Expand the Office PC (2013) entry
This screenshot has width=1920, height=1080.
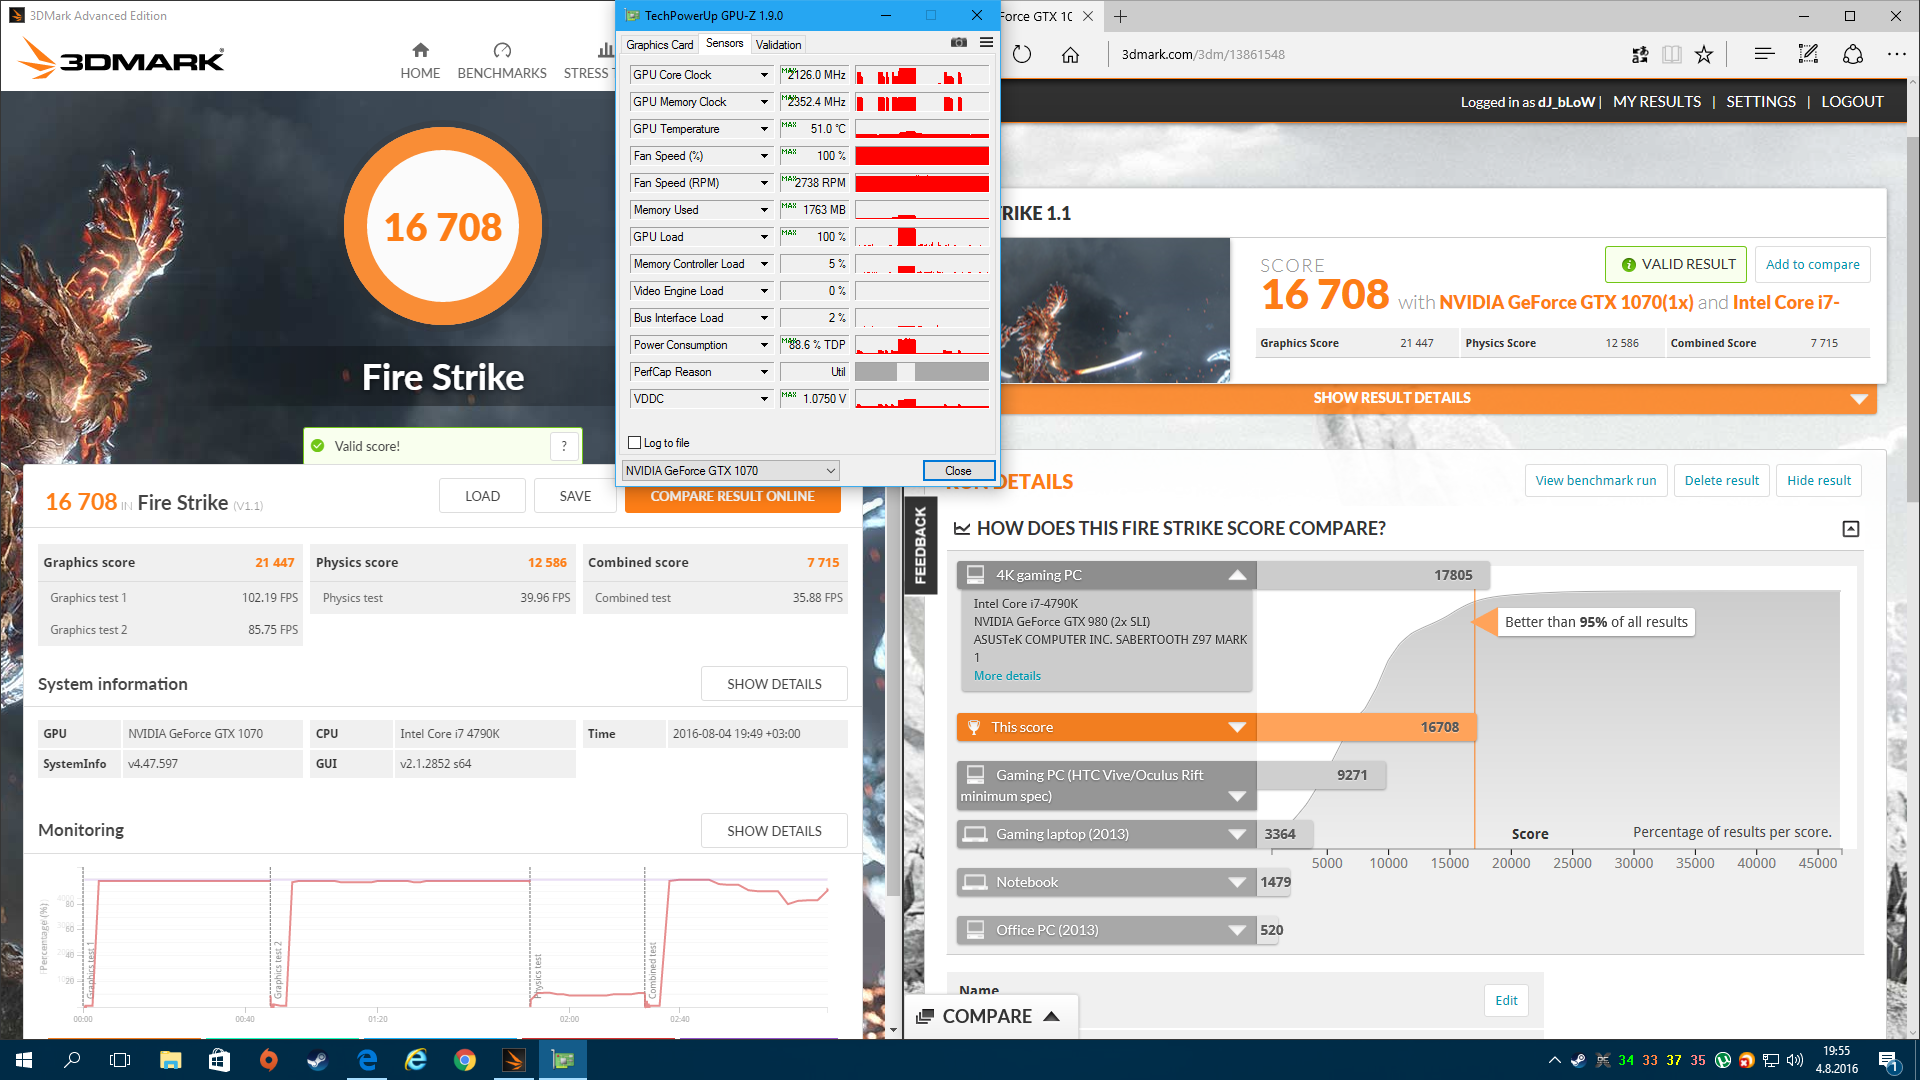(x=1237, y=930)
